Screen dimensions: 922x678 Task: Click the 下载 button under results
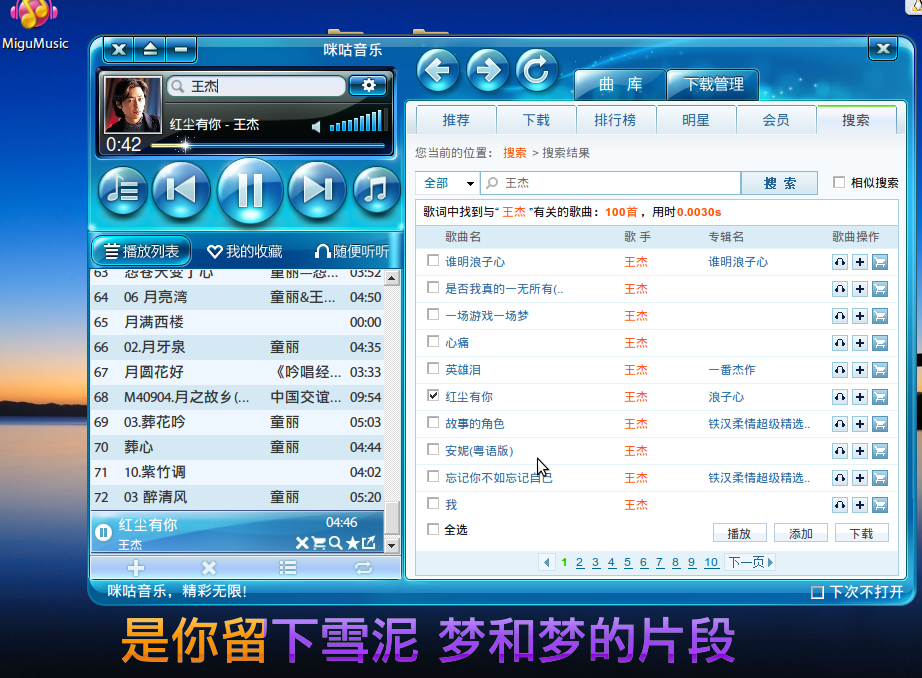point(861,533)
